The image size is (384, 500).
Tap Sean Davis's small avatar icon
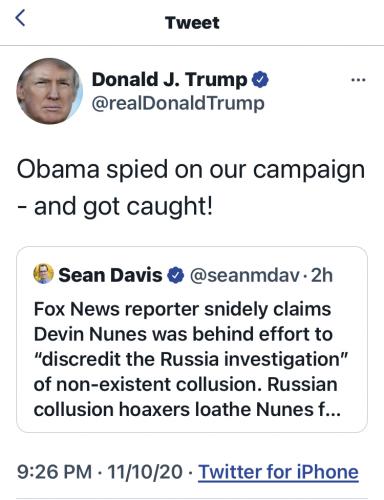(x=43, y=274)
